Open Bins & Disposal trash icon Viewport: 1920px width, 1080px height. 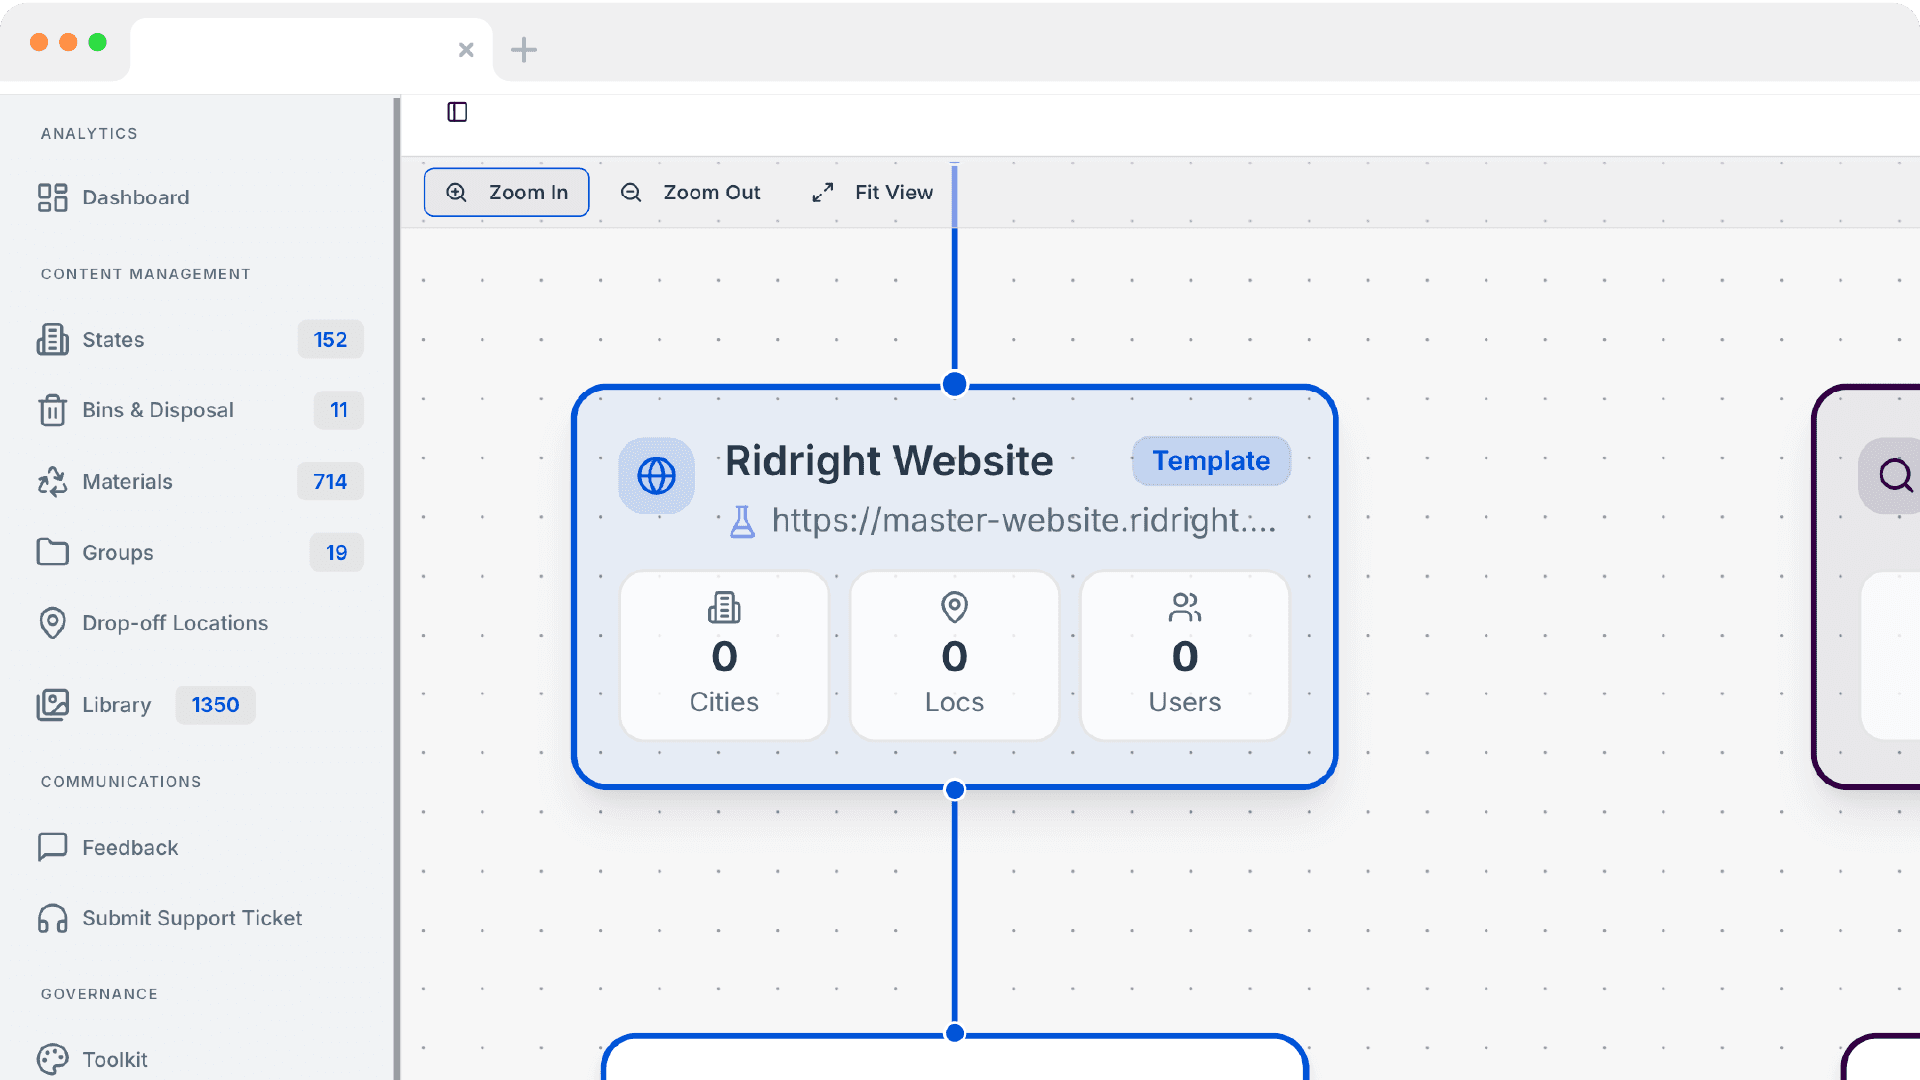pyautogui.click(x=52, y=410)
